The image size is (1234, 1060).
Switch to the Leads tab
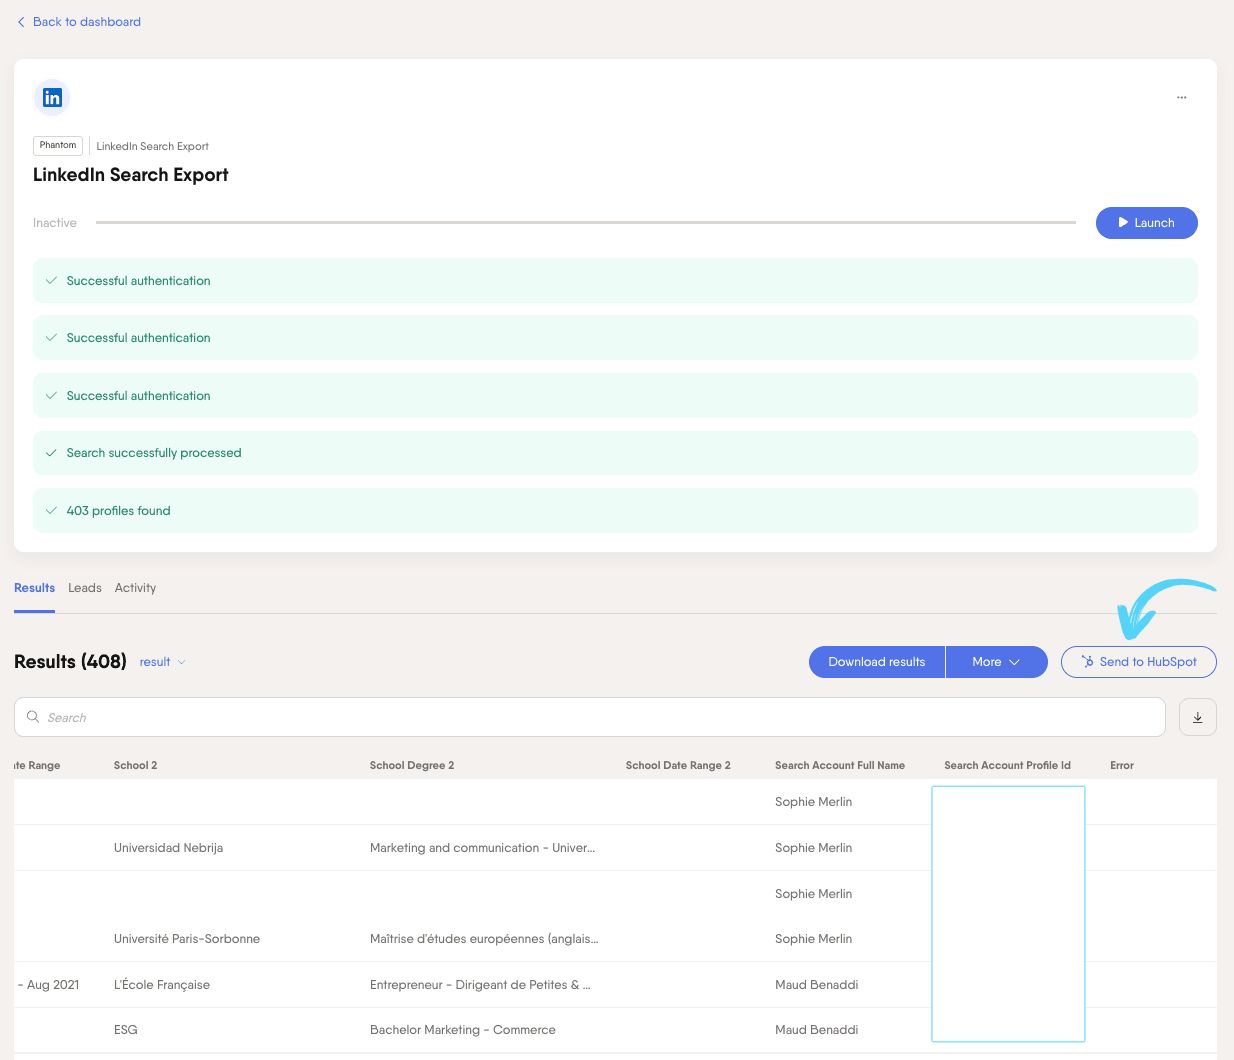click(85, 588)
